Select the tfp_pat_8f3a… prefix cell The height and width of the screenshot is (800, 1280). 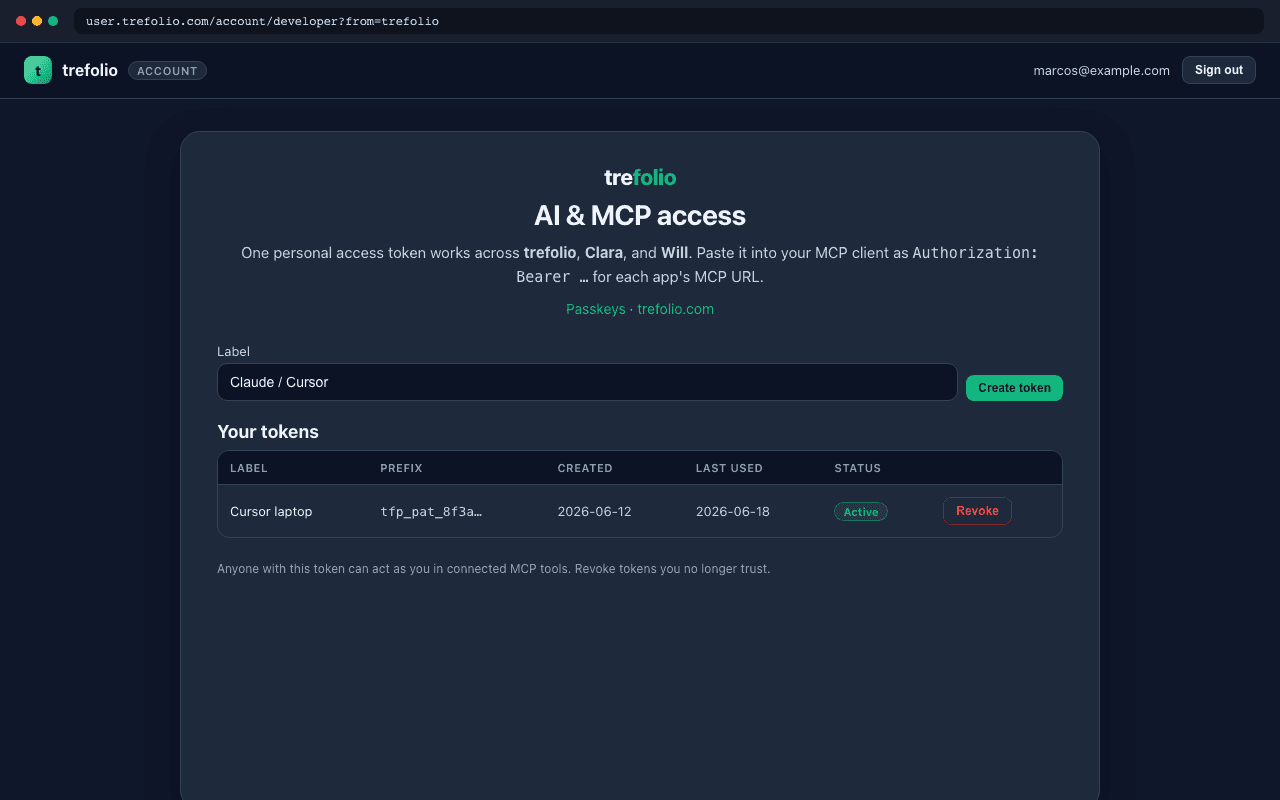pos(431,512)
